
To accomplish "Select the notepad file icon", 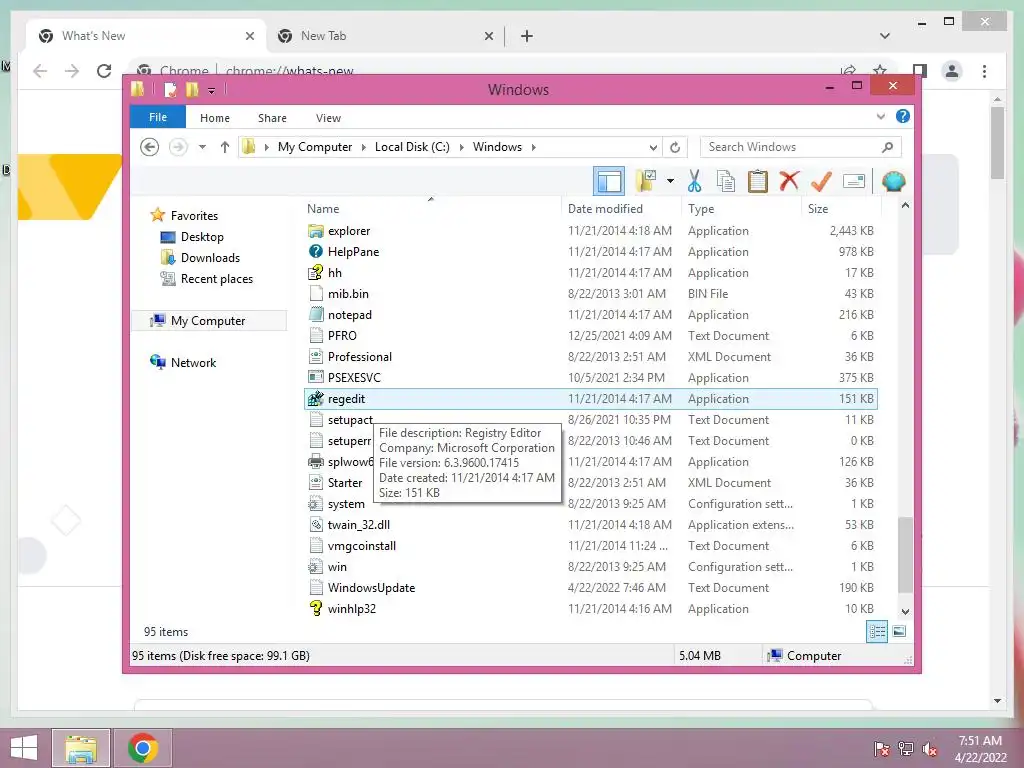I will [315, 314].
